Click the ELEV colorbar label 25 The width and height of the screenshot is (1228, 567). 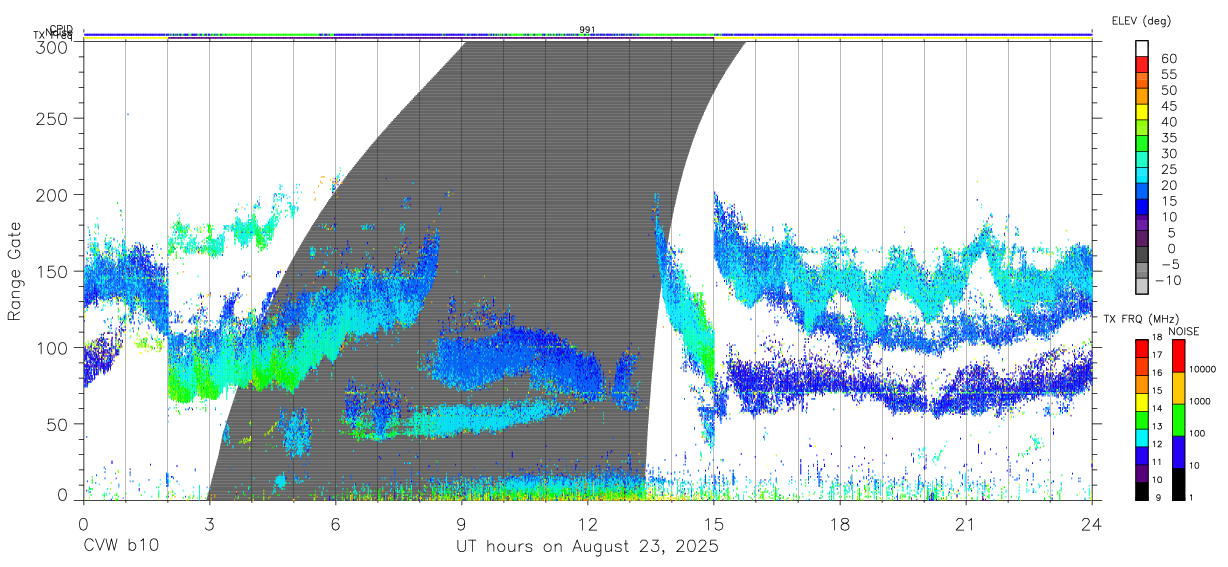(1168, 169)
